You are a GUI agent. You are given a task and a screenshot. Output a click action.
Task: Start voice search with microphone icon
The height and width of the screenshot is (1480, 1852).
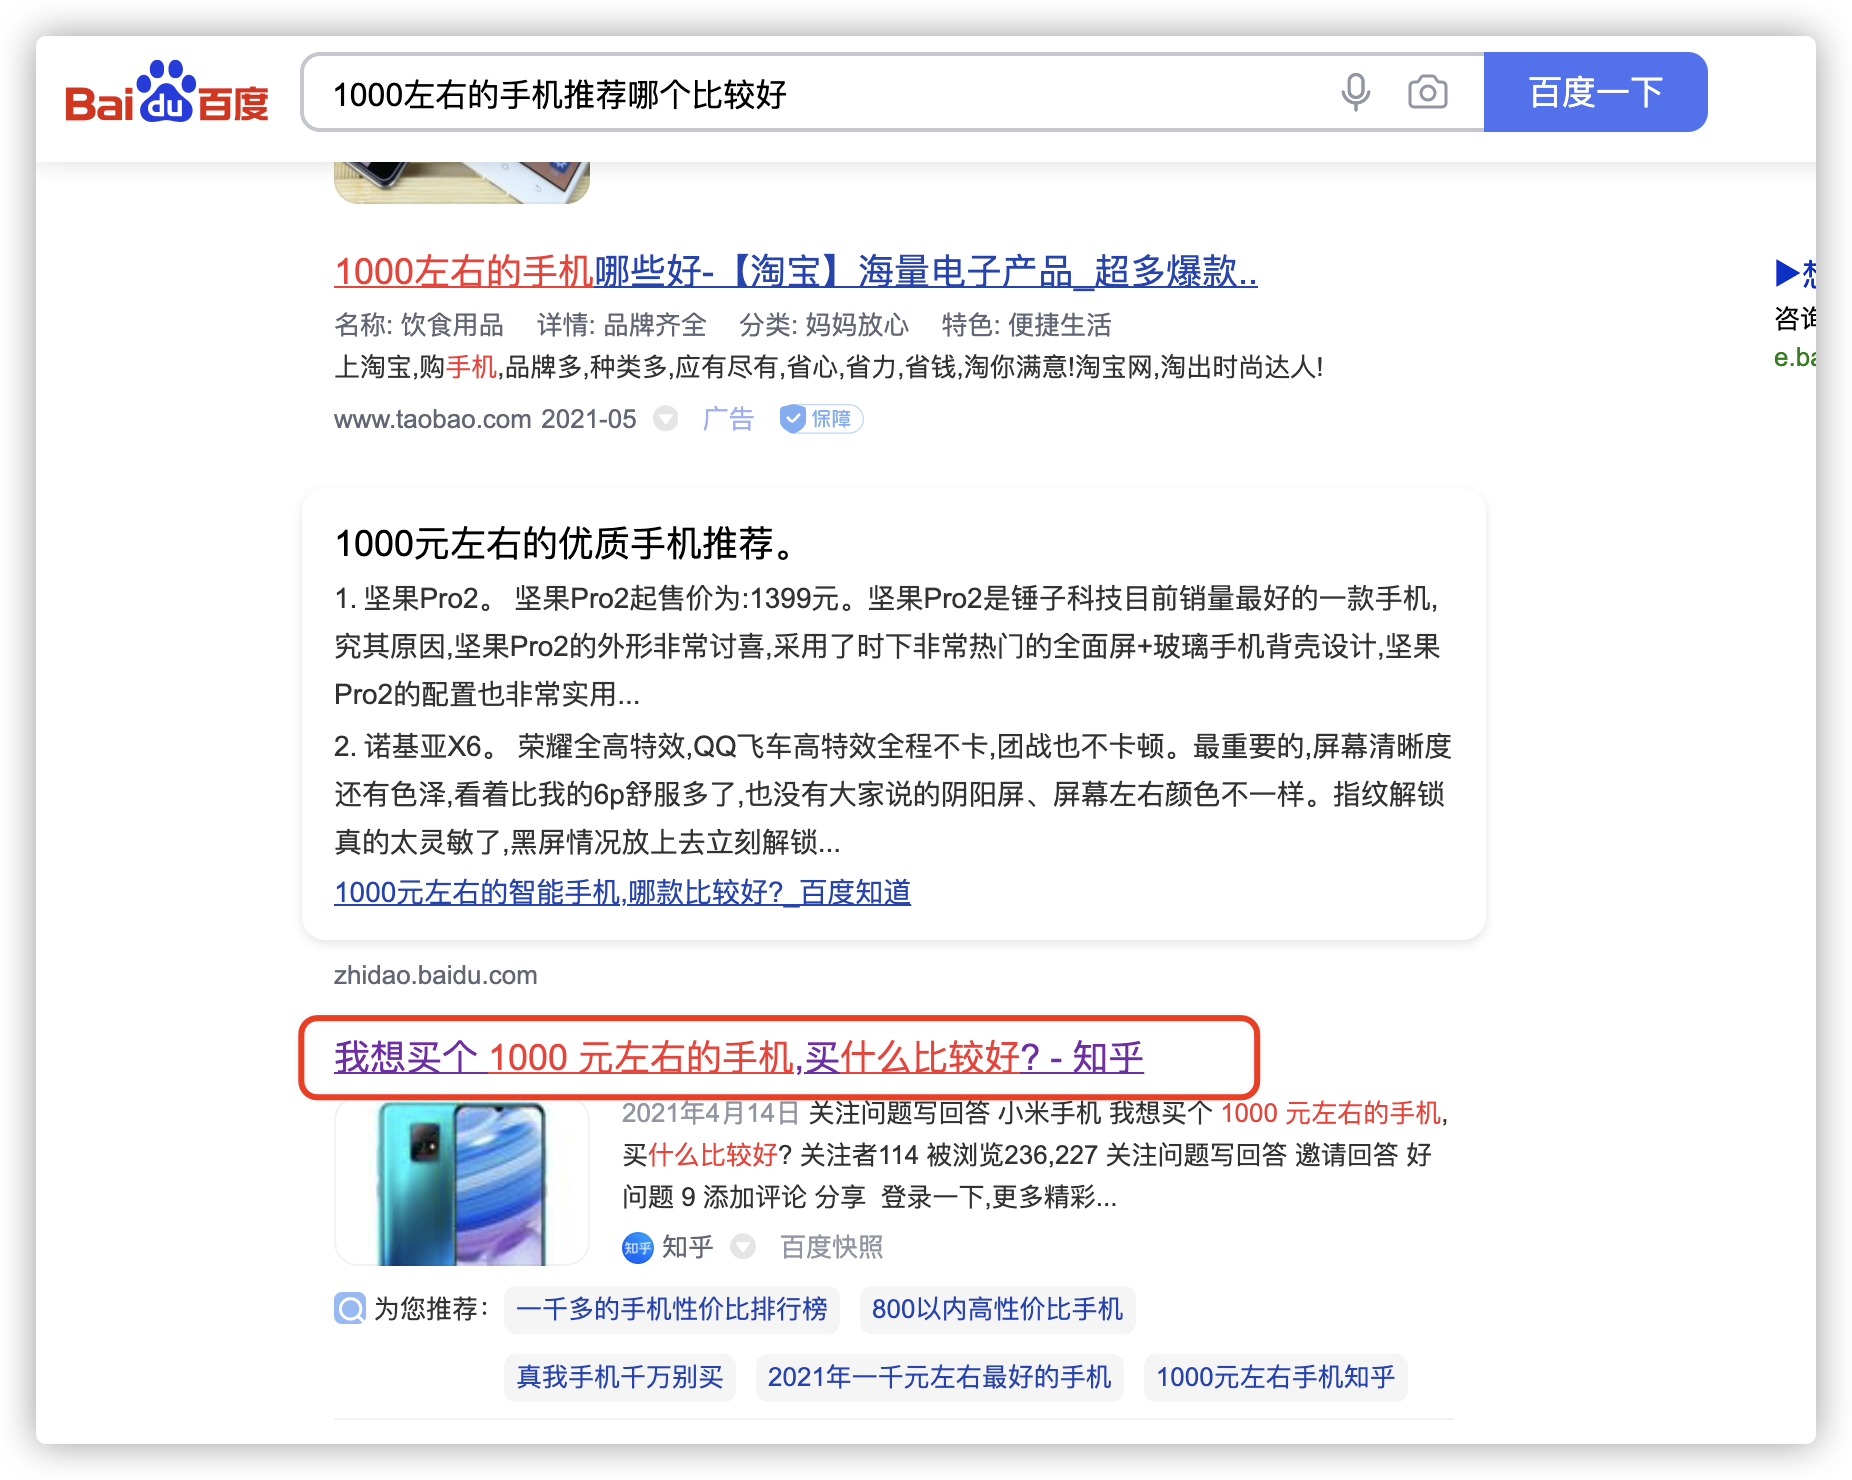1355,92
